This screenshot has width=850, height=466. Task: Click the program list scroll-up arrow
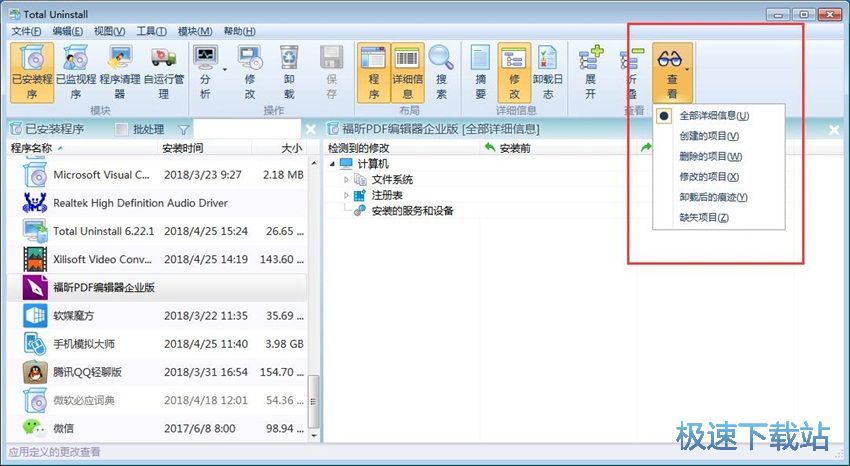click(x=313, y=163)
